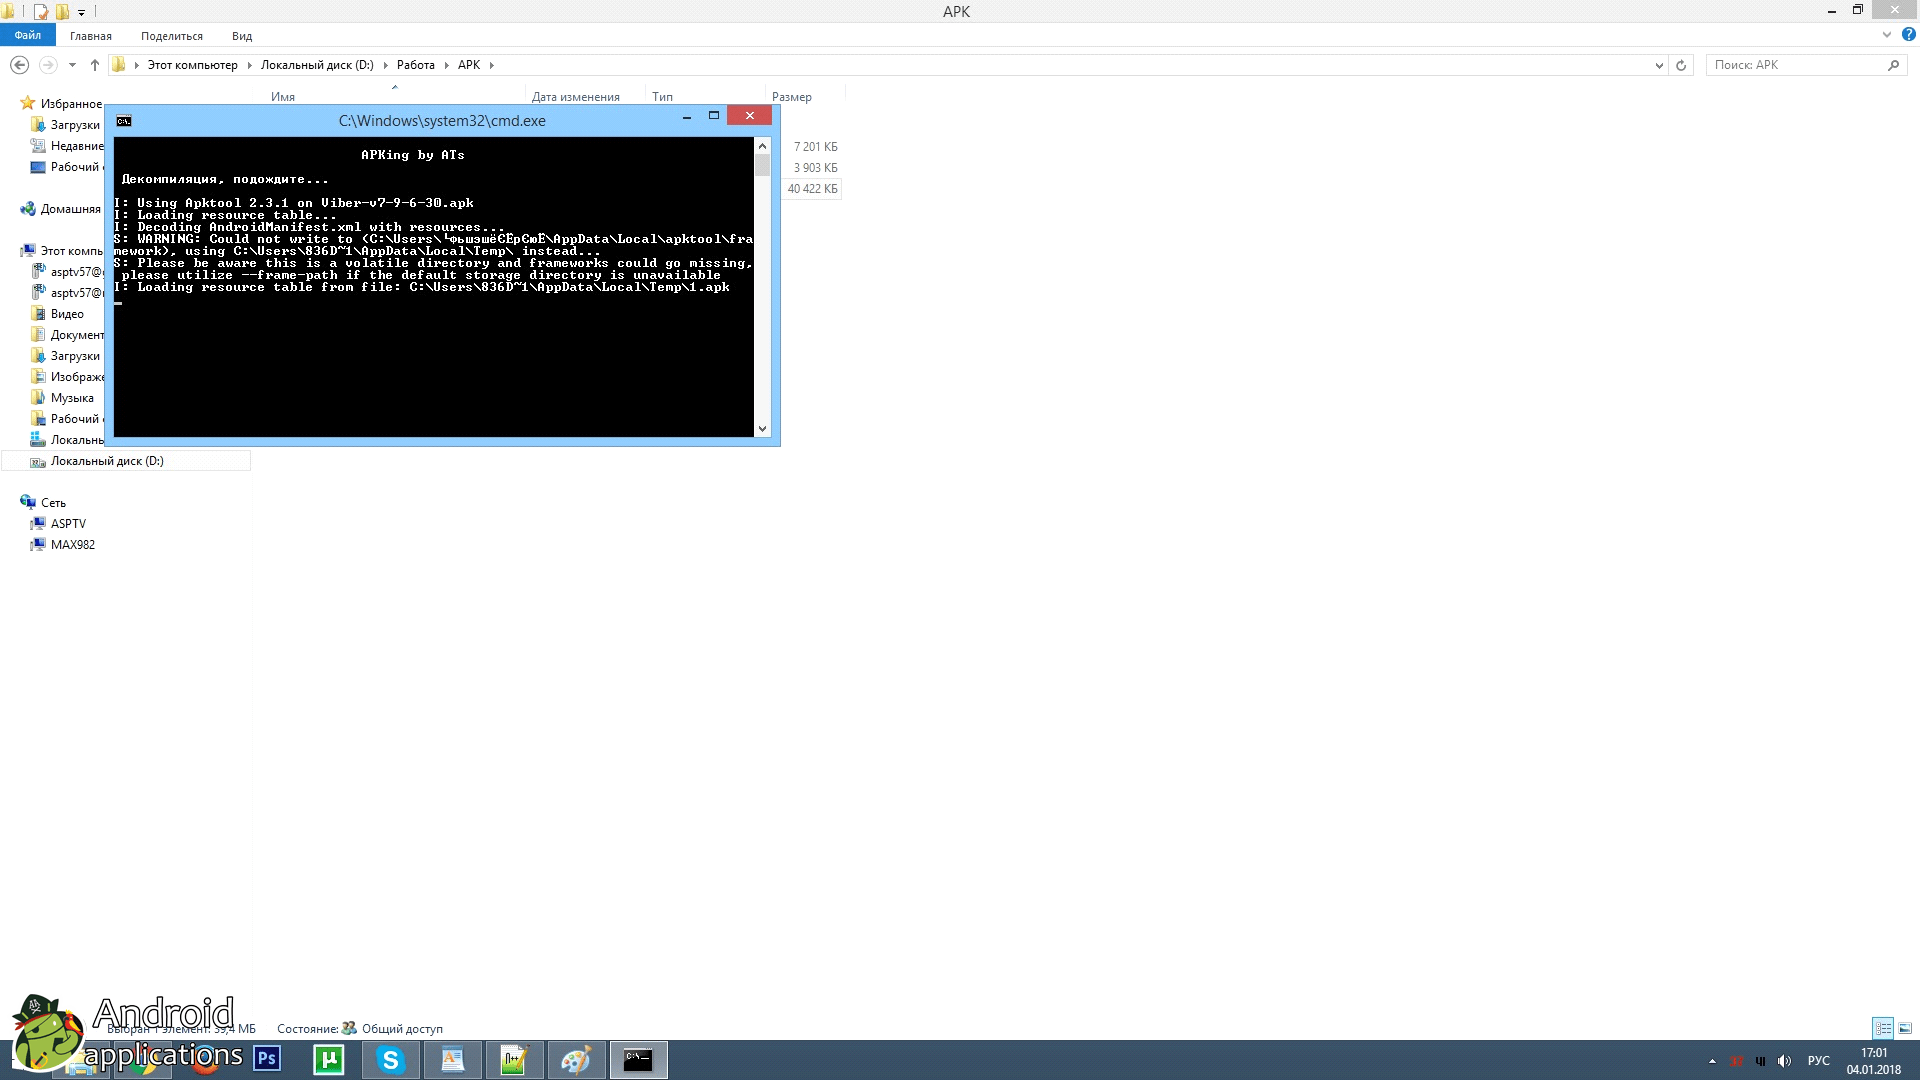
Task: Click the Explorer help question-mark icon
Action: 1908,34
